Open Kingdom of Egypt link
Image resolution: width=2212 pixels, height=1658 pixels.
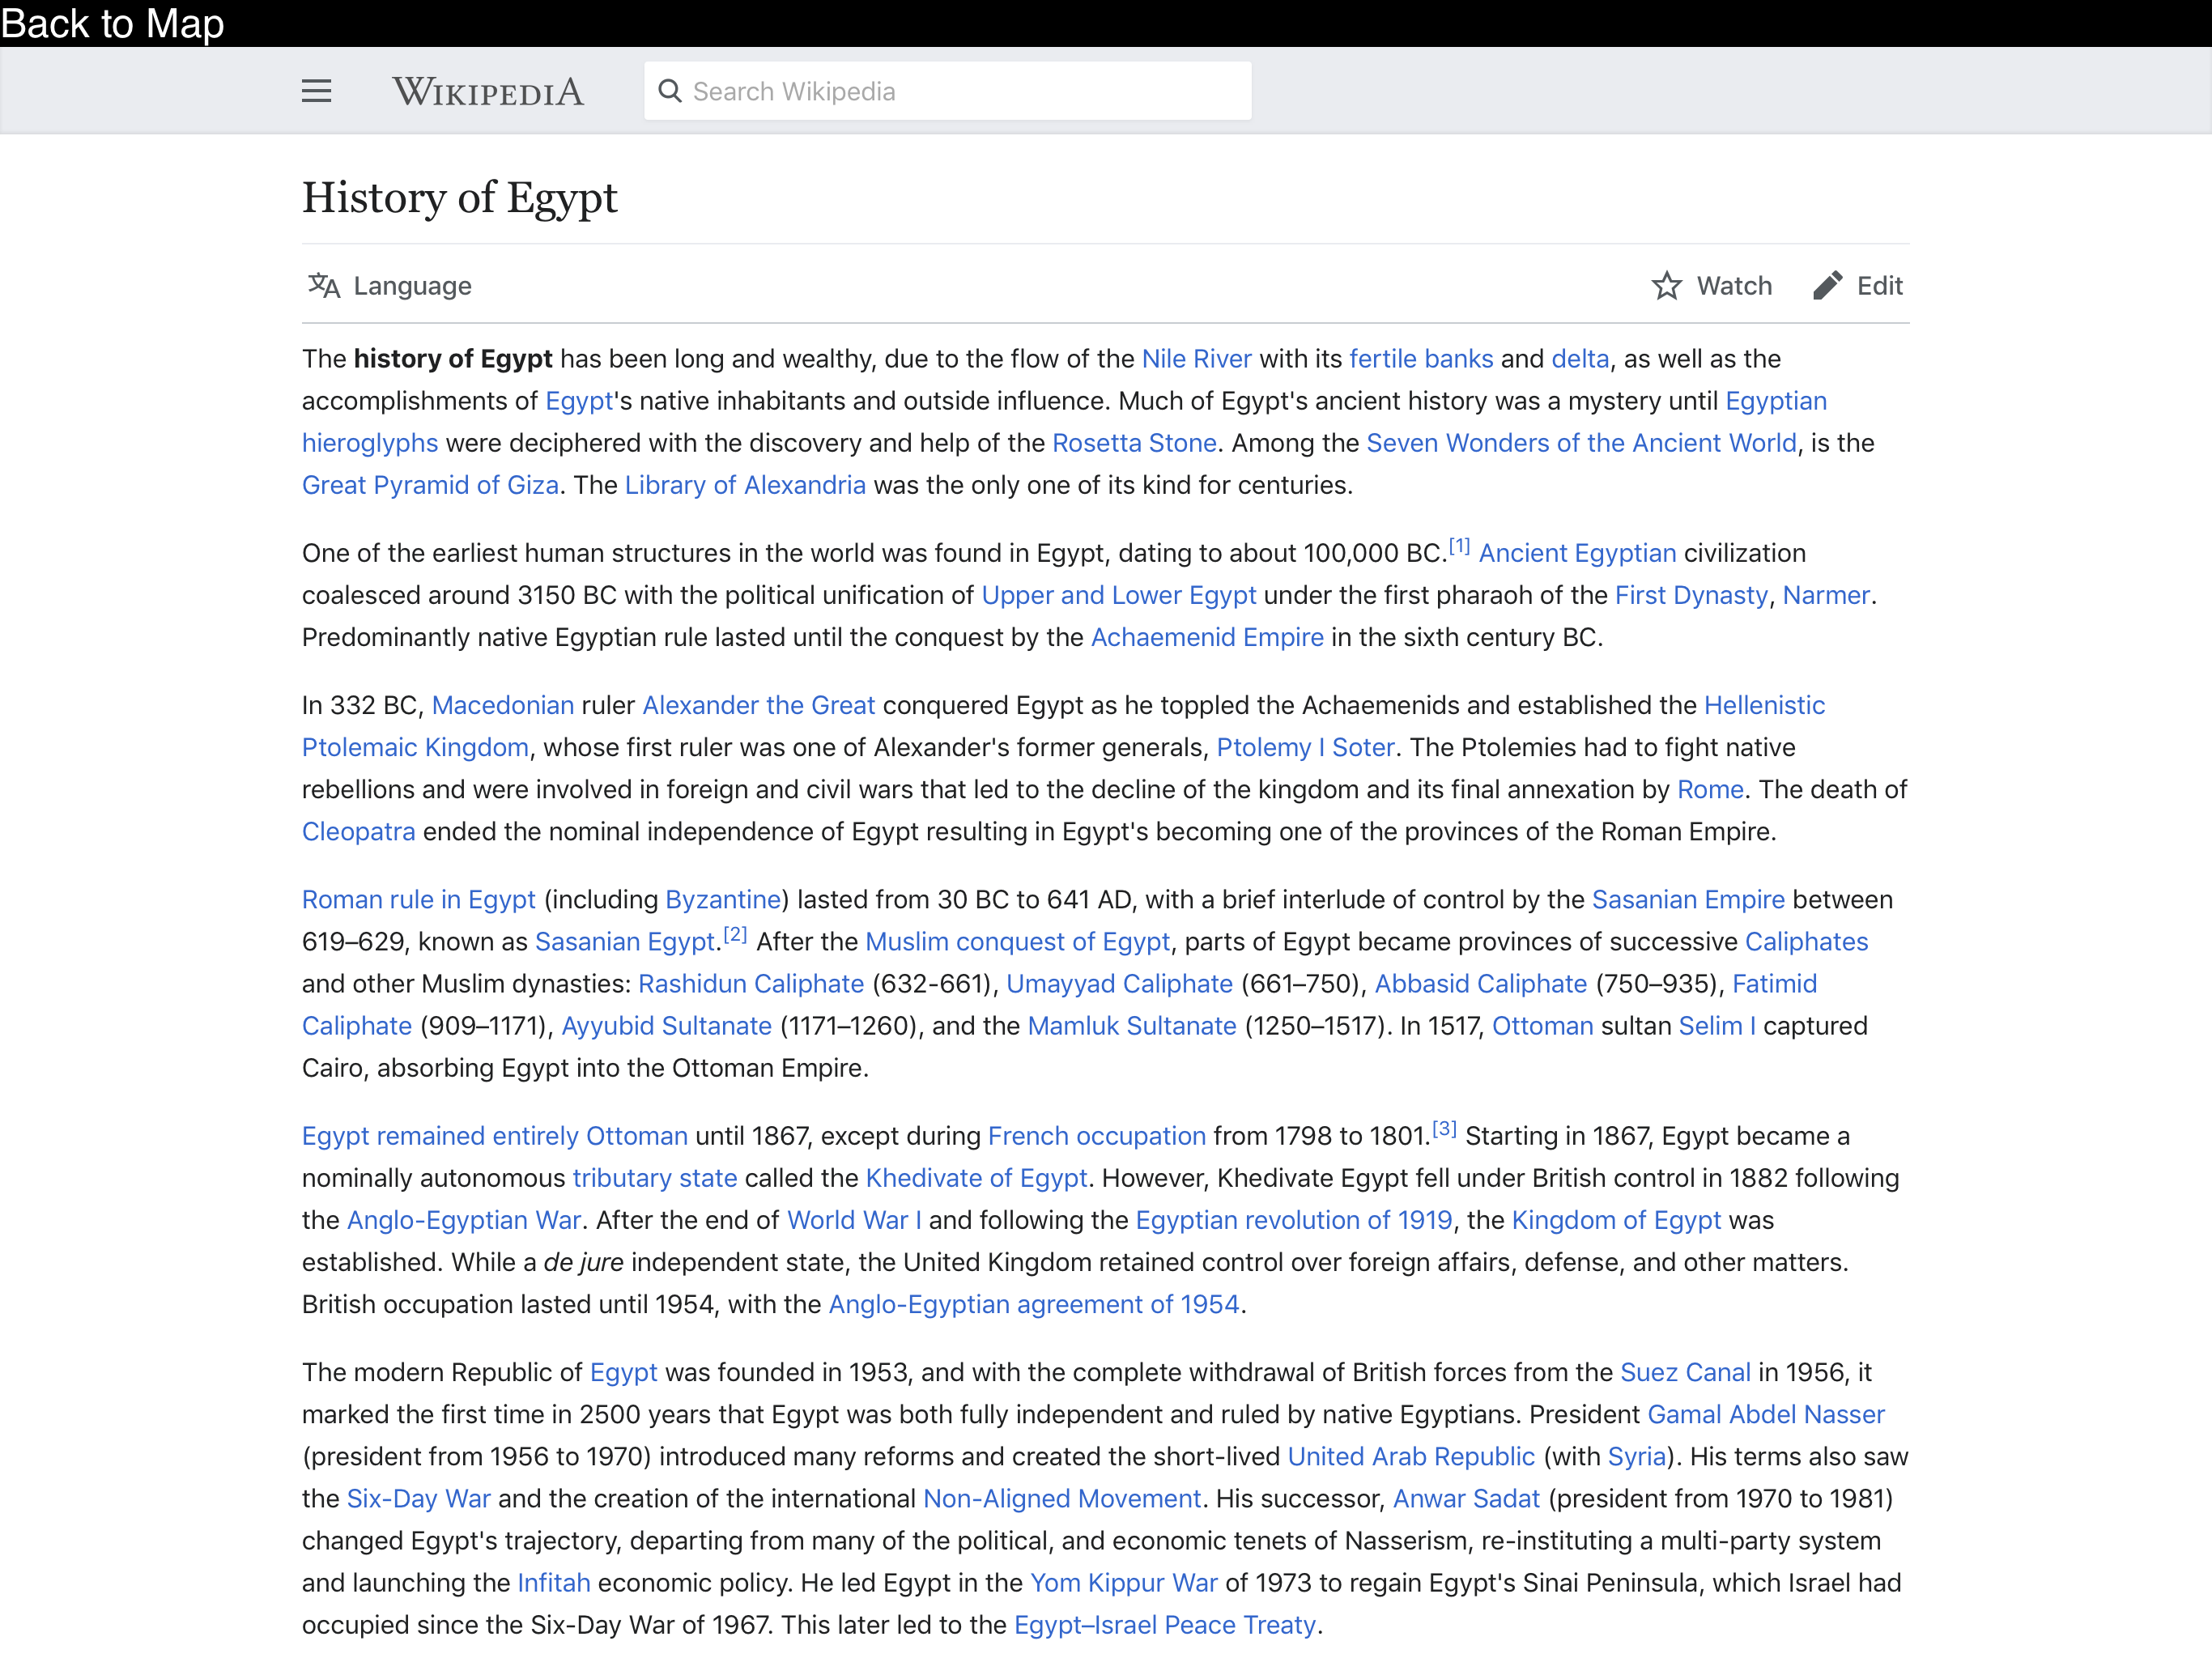click(x=1616, y=1219)
